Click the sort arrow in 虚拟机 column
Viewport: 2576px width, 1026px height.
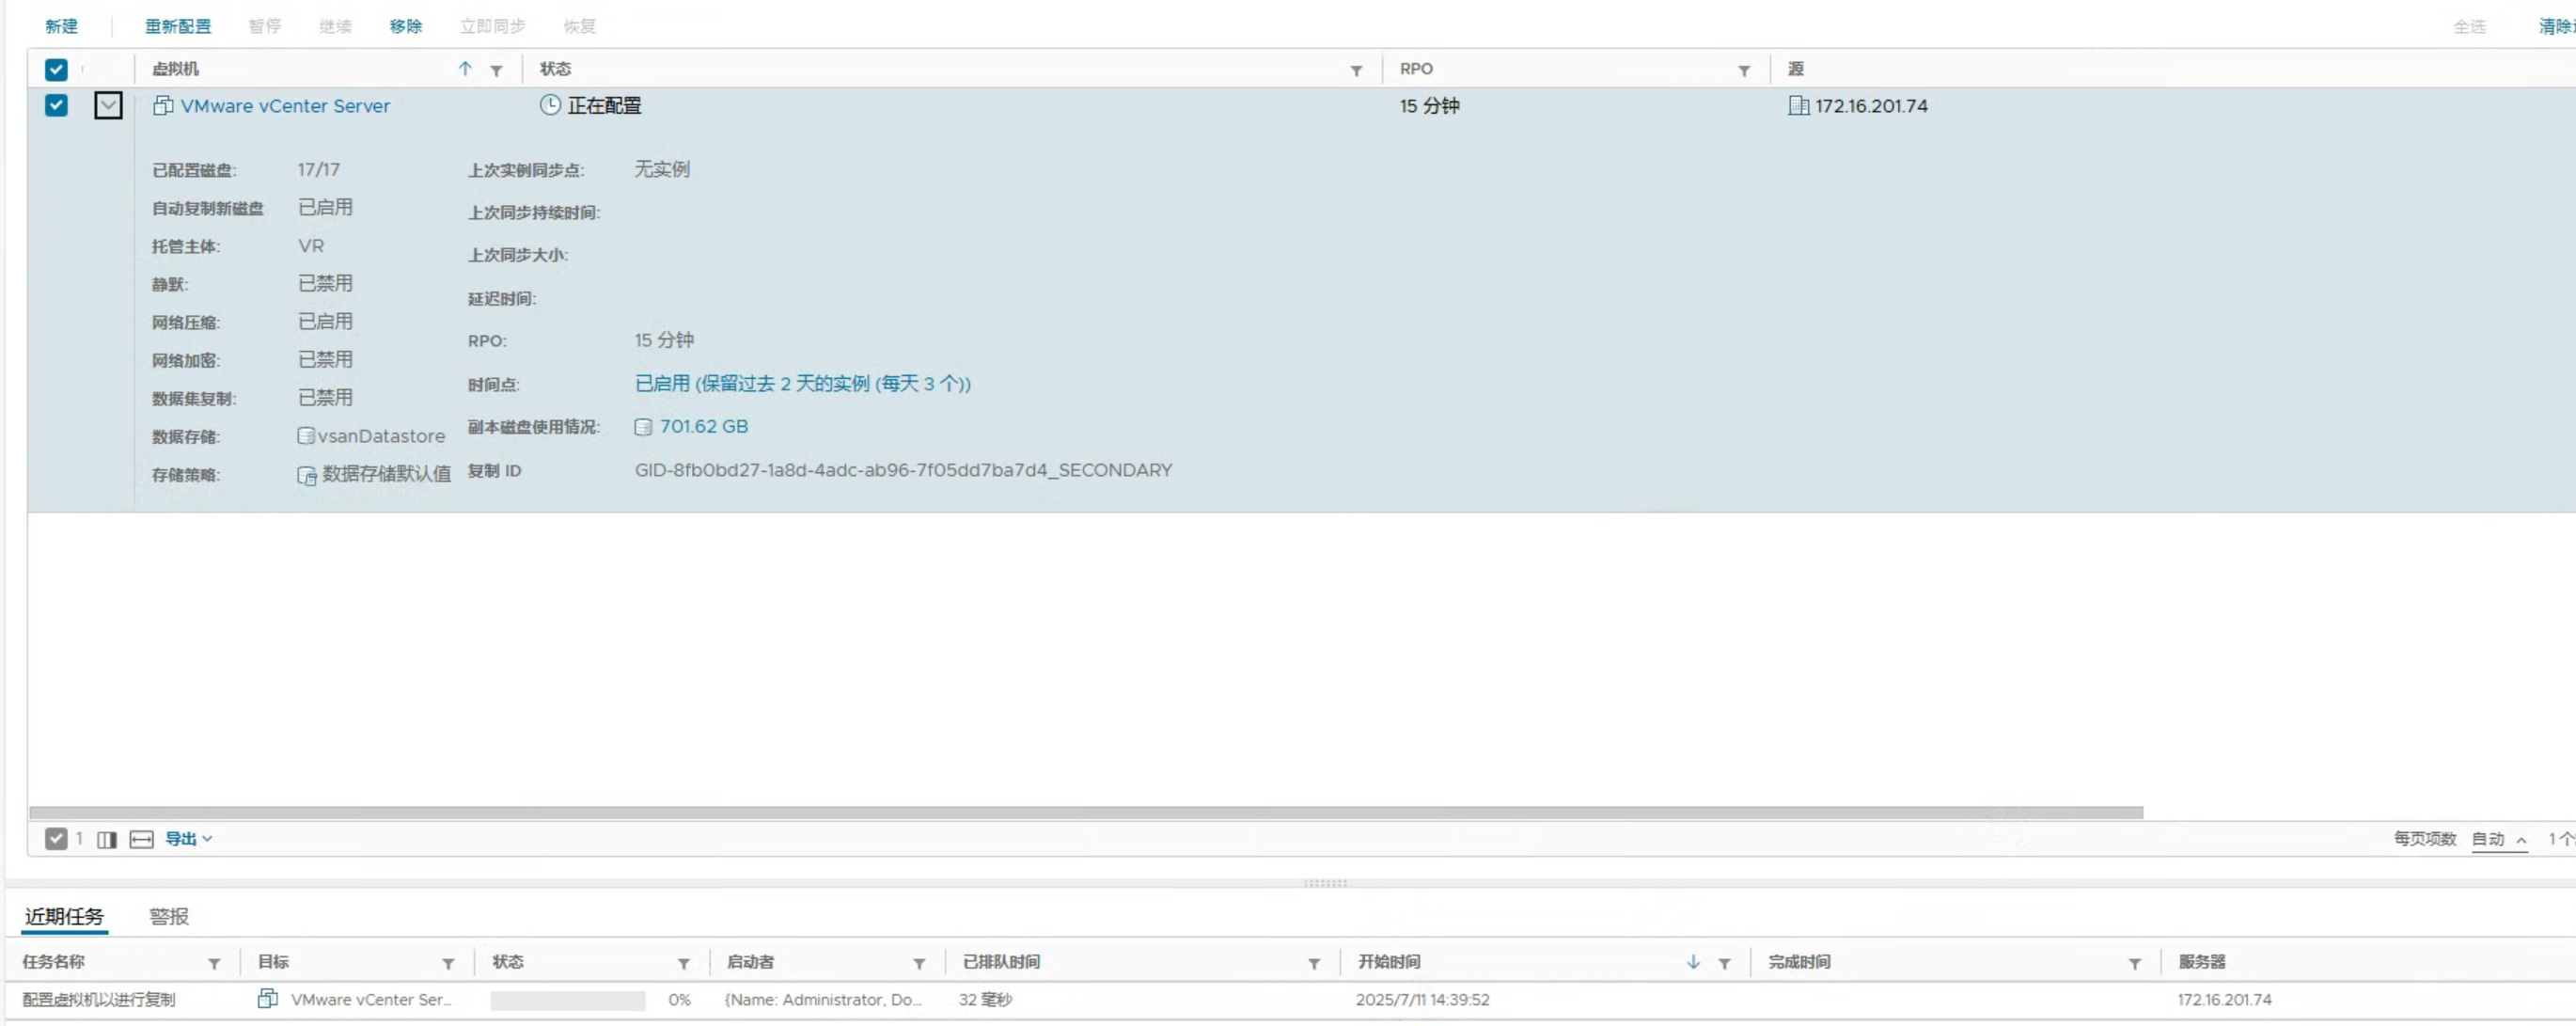pyautogui.click(x=465, y=69)
